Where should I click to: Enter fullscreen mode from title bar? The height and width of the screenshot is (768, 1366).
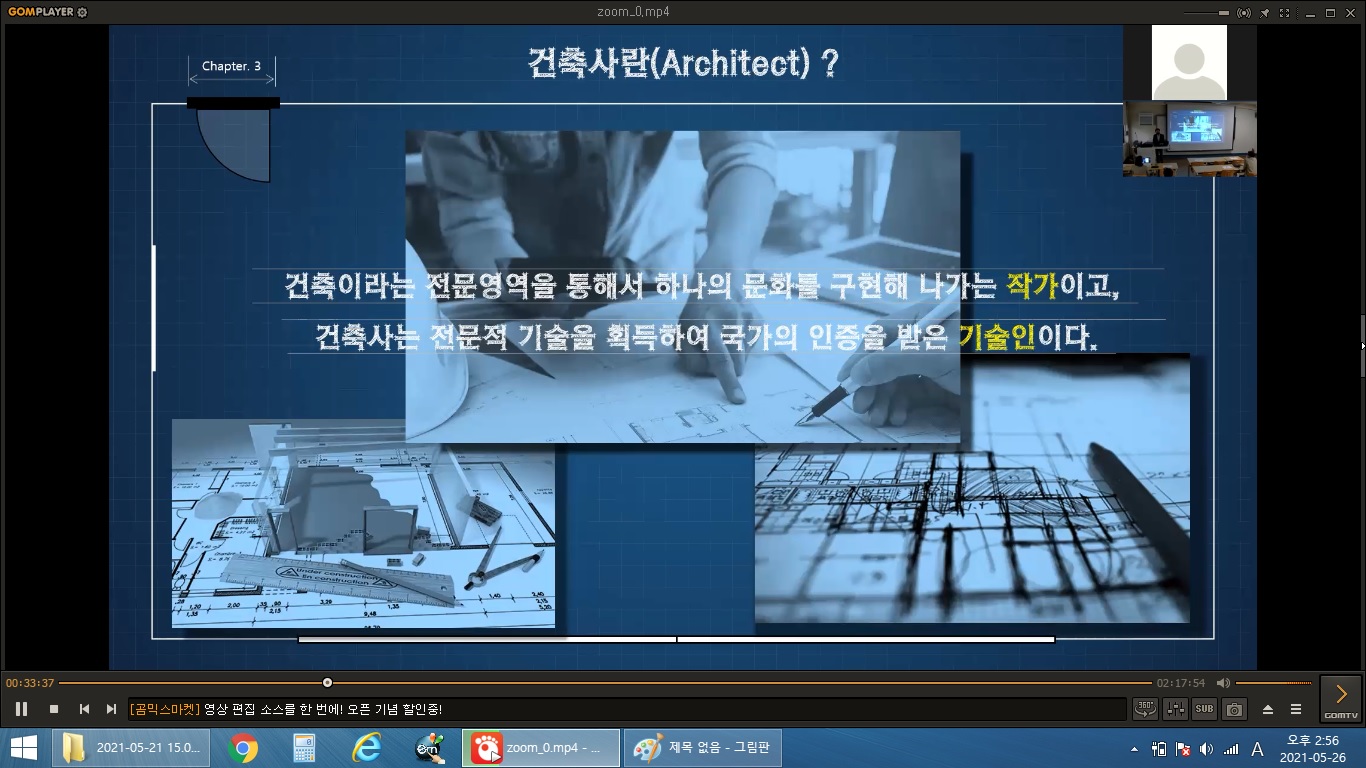click(1286, 13)
